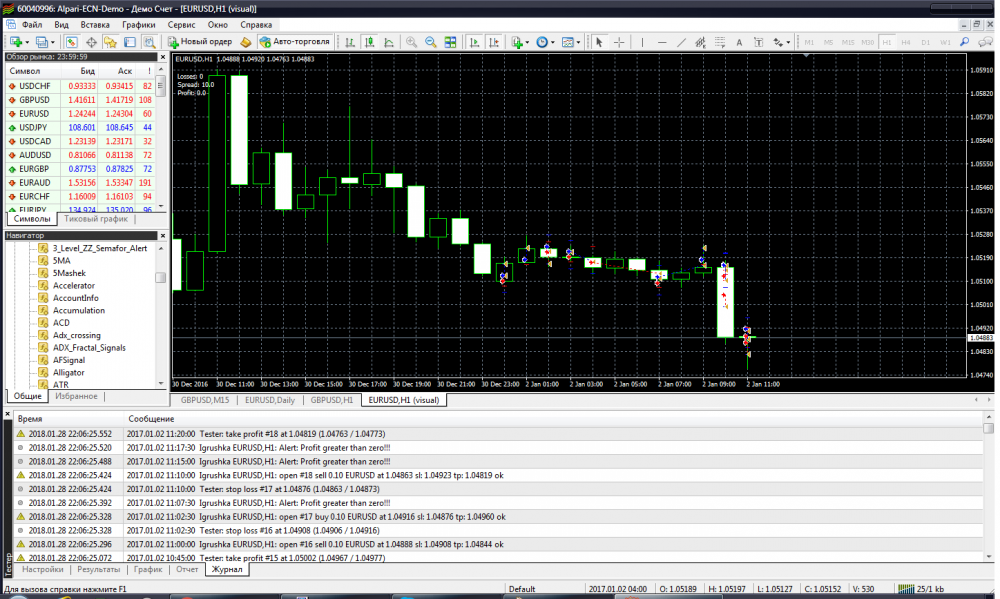
Task: Switch chart to bar chart style
Action: coord(350,42)
